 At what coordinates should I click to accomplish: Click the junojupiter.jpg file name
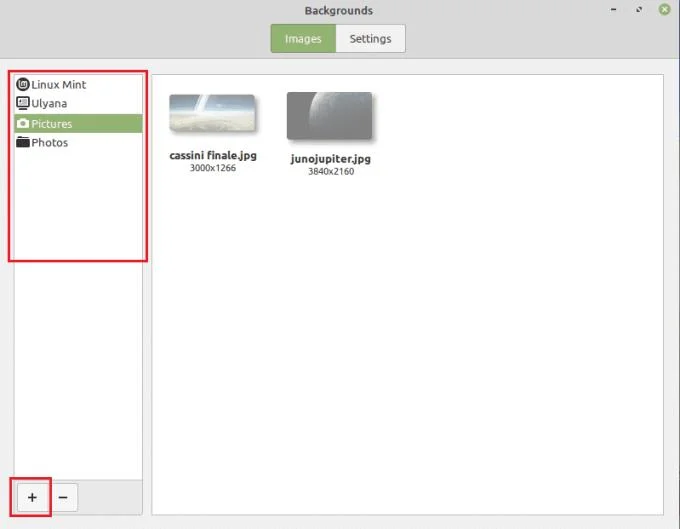[x=330, y=159]
